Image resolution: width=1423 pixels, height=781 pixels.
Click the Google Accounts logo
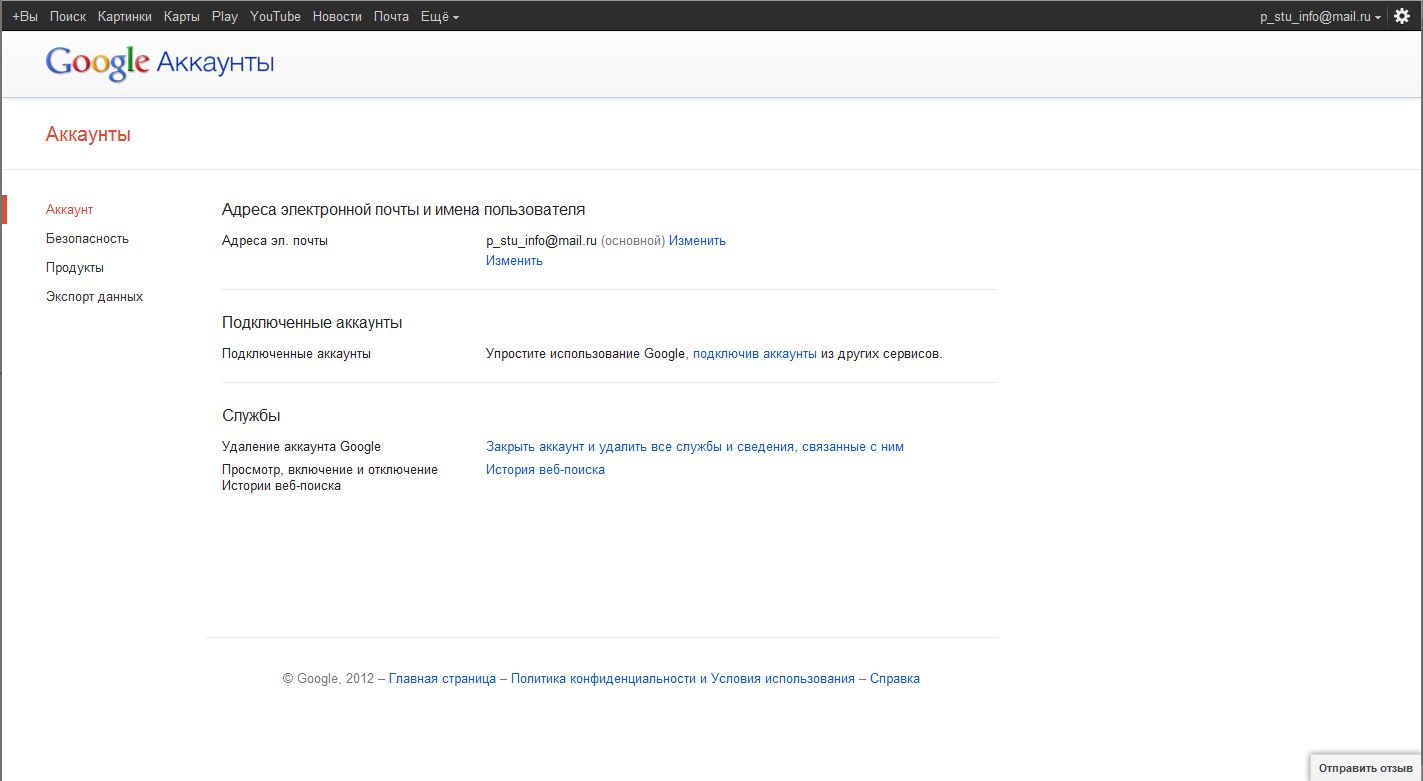pos(160,63)
